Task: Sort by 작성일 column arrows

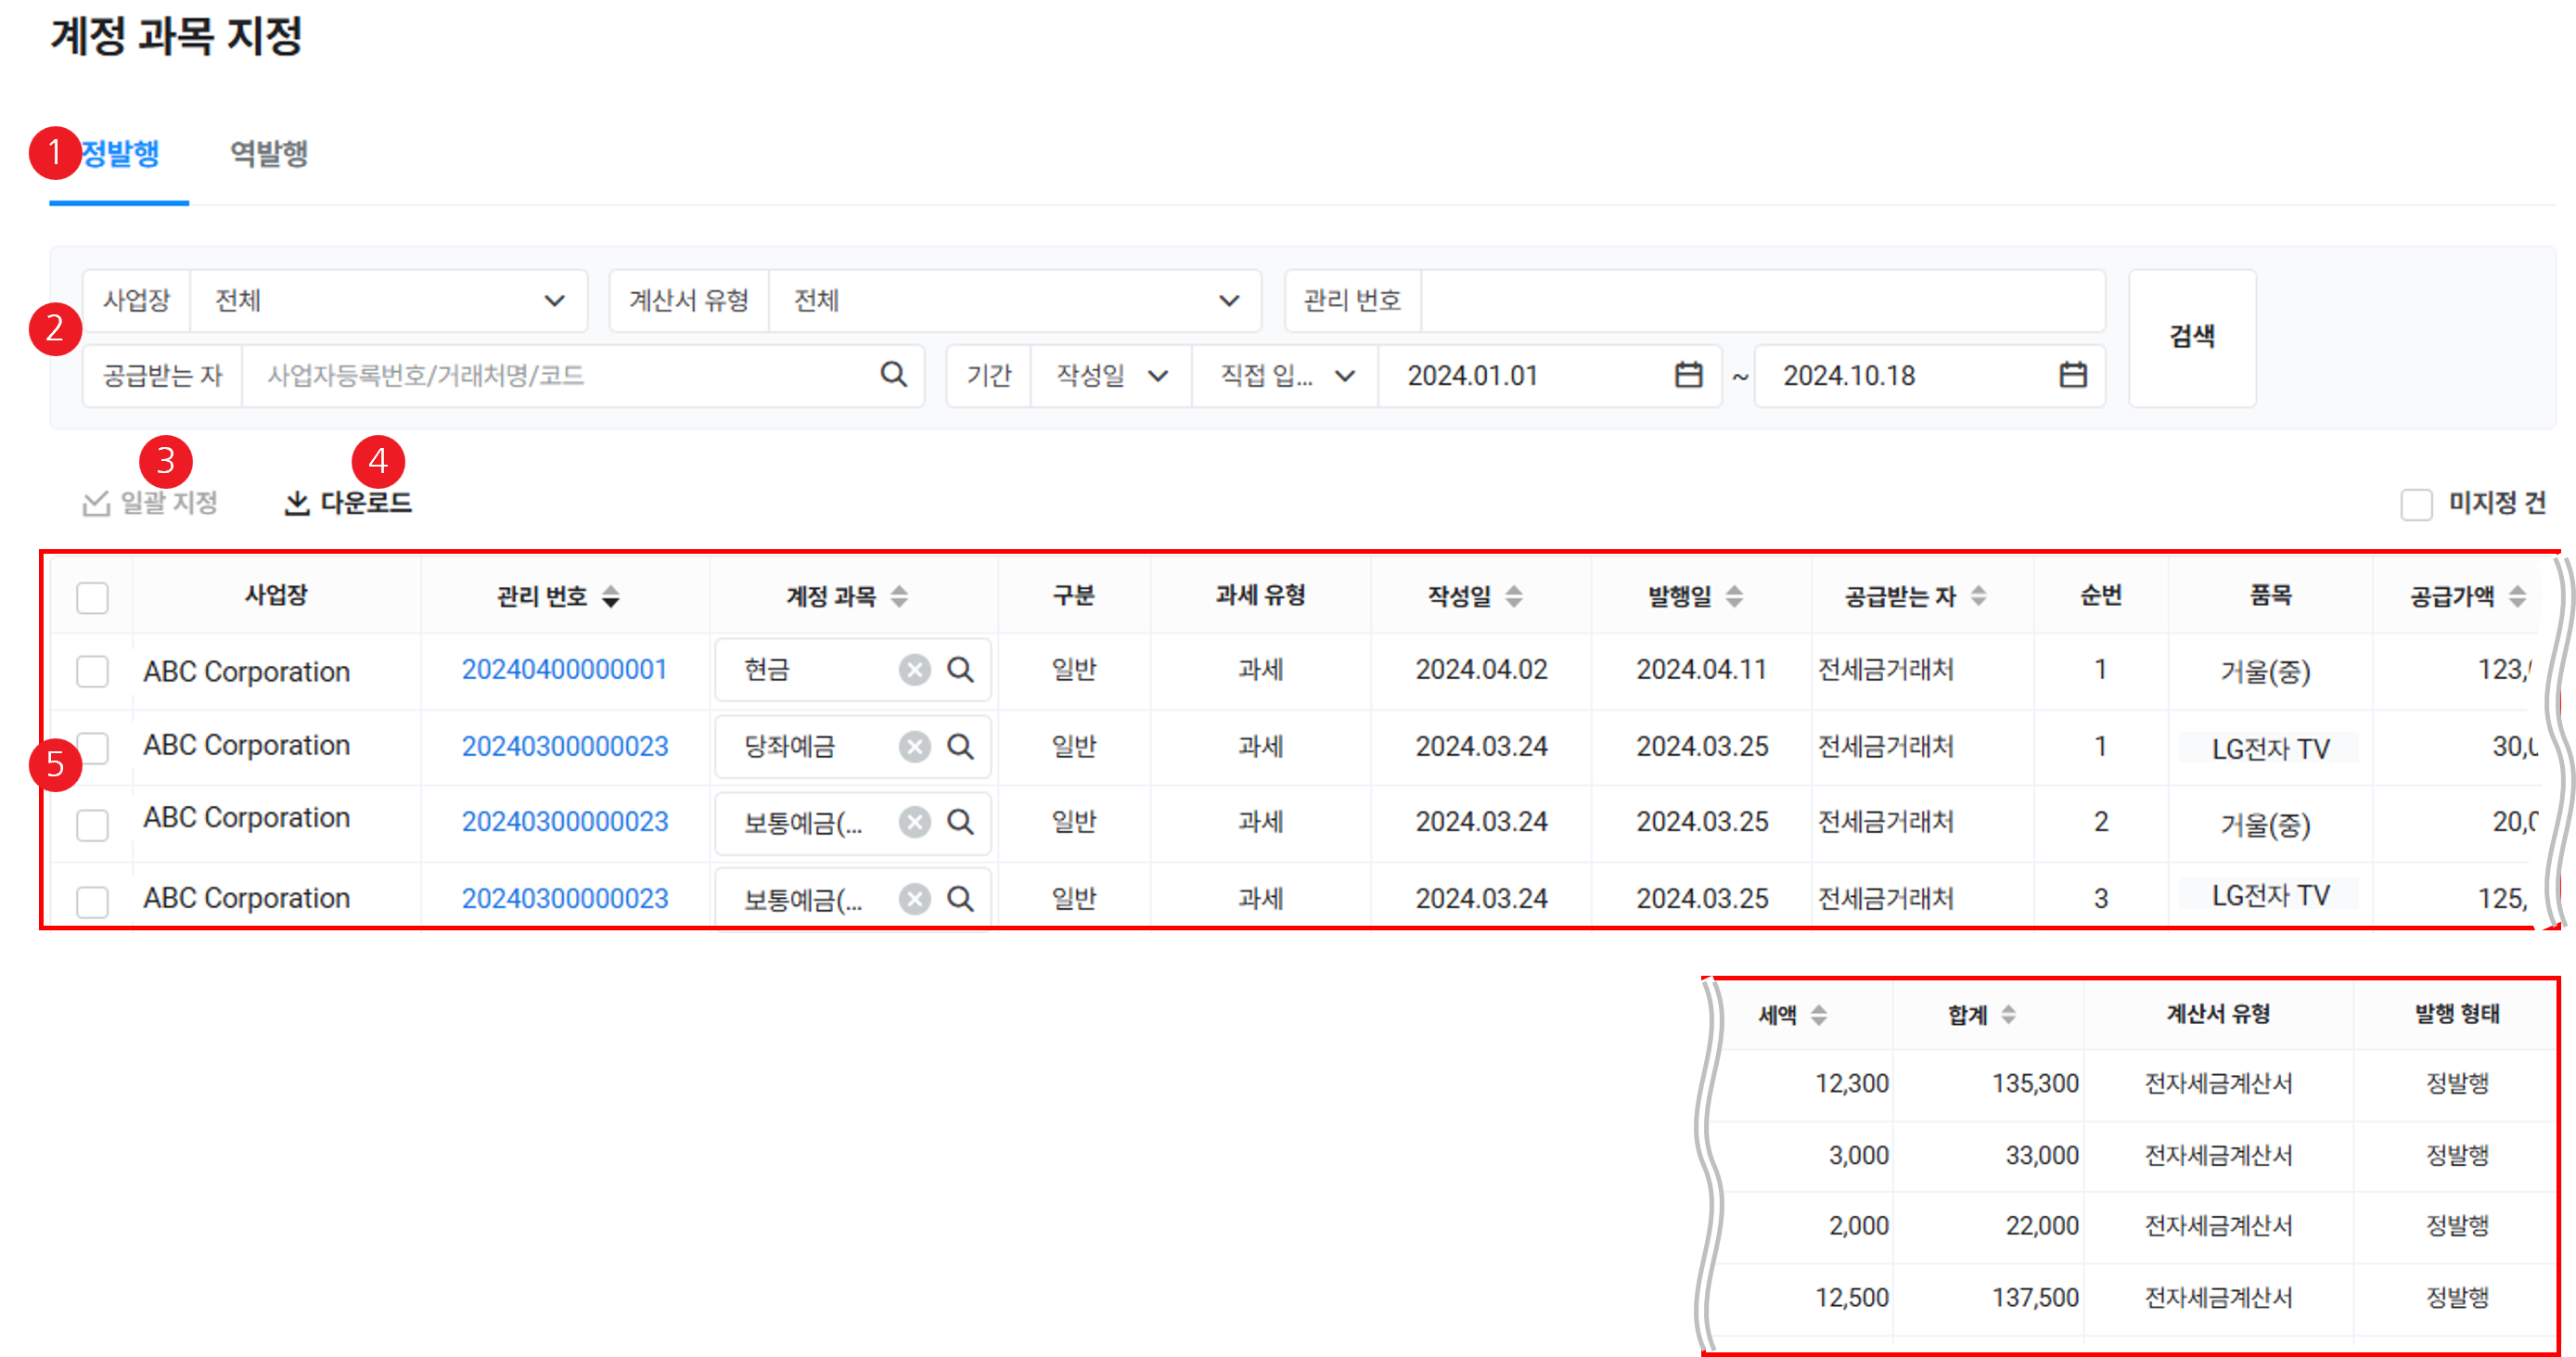Action: click(1514, 597)
